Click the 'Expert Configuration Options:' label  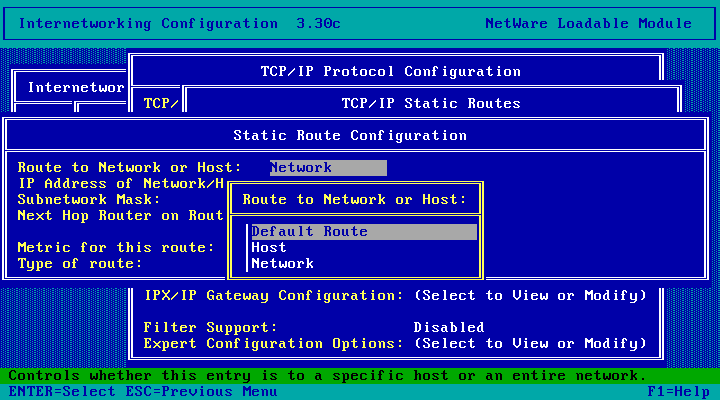(274, 344)
